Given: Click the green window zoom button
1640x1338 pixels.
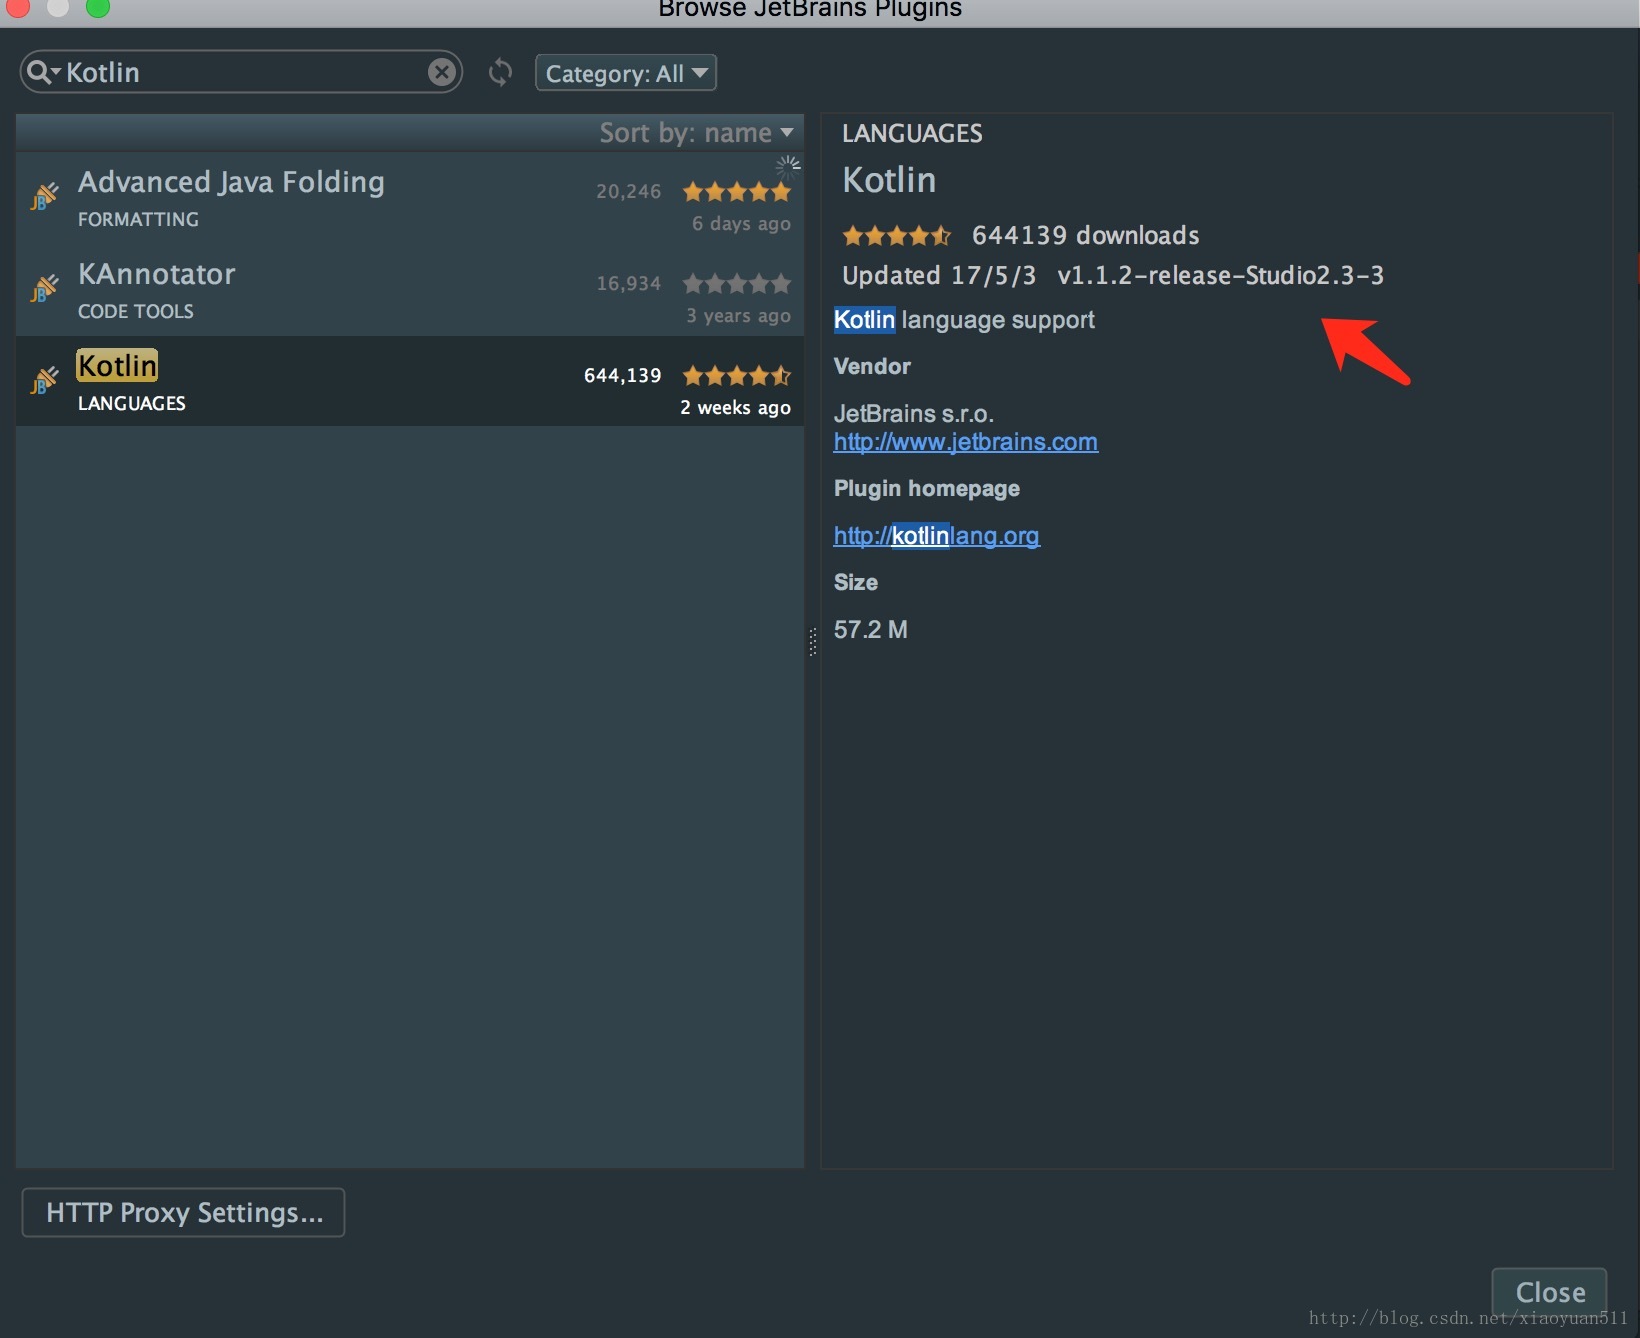Looking at the screenshot, I should [x=97, y=8].
